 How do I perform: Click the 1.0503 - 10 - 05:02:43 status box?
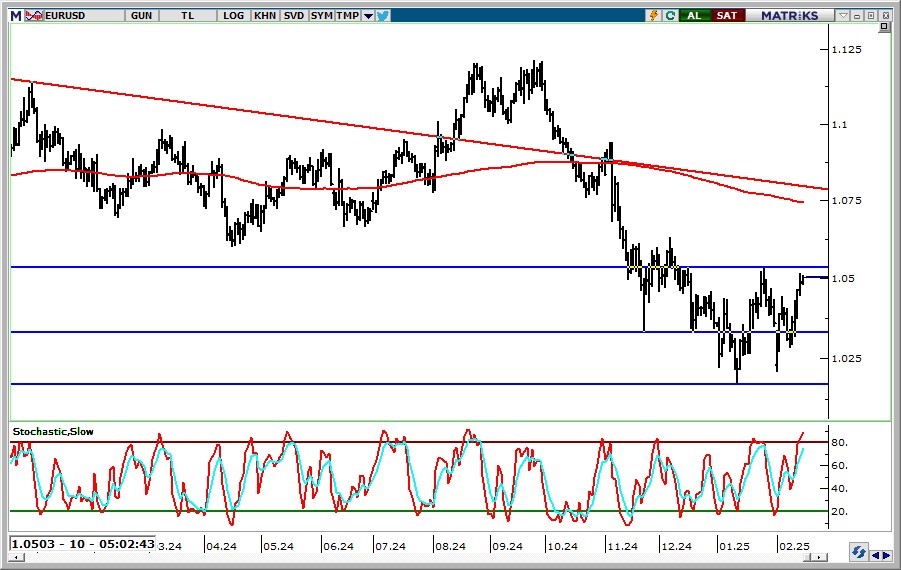click(x=83, y=544)
